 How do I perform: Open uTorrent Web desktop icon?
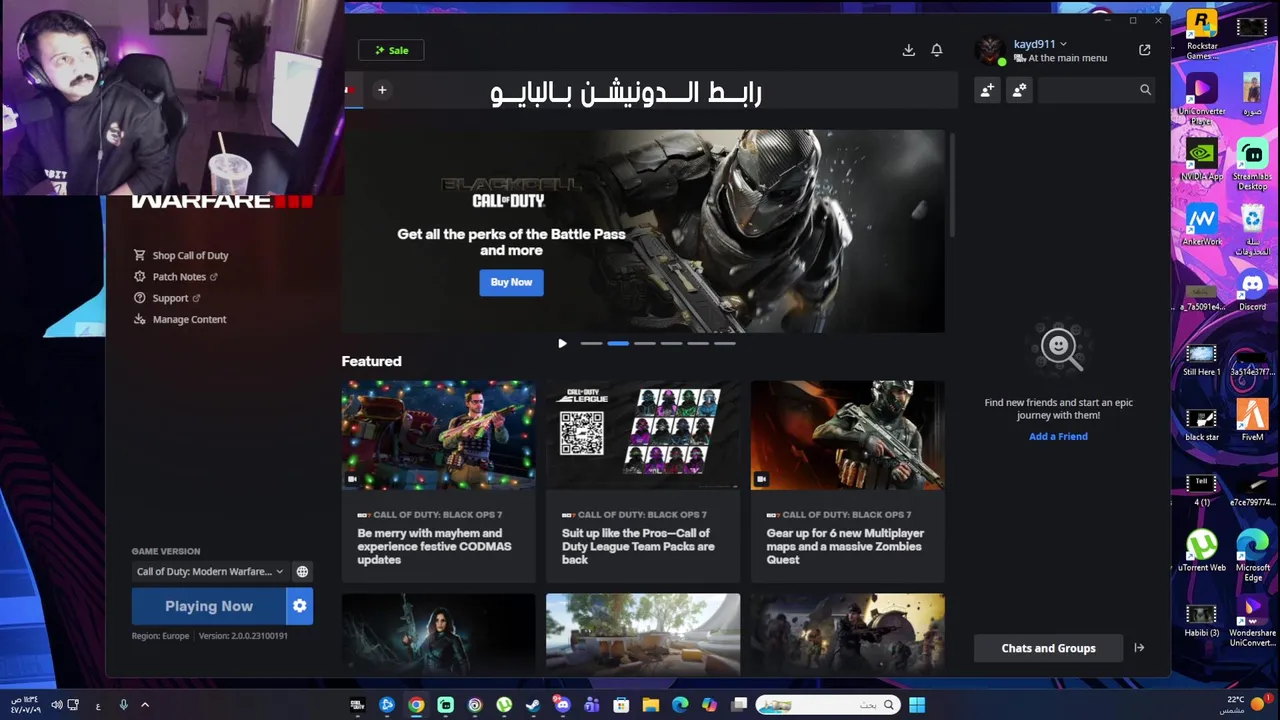tap(1202, 550)
